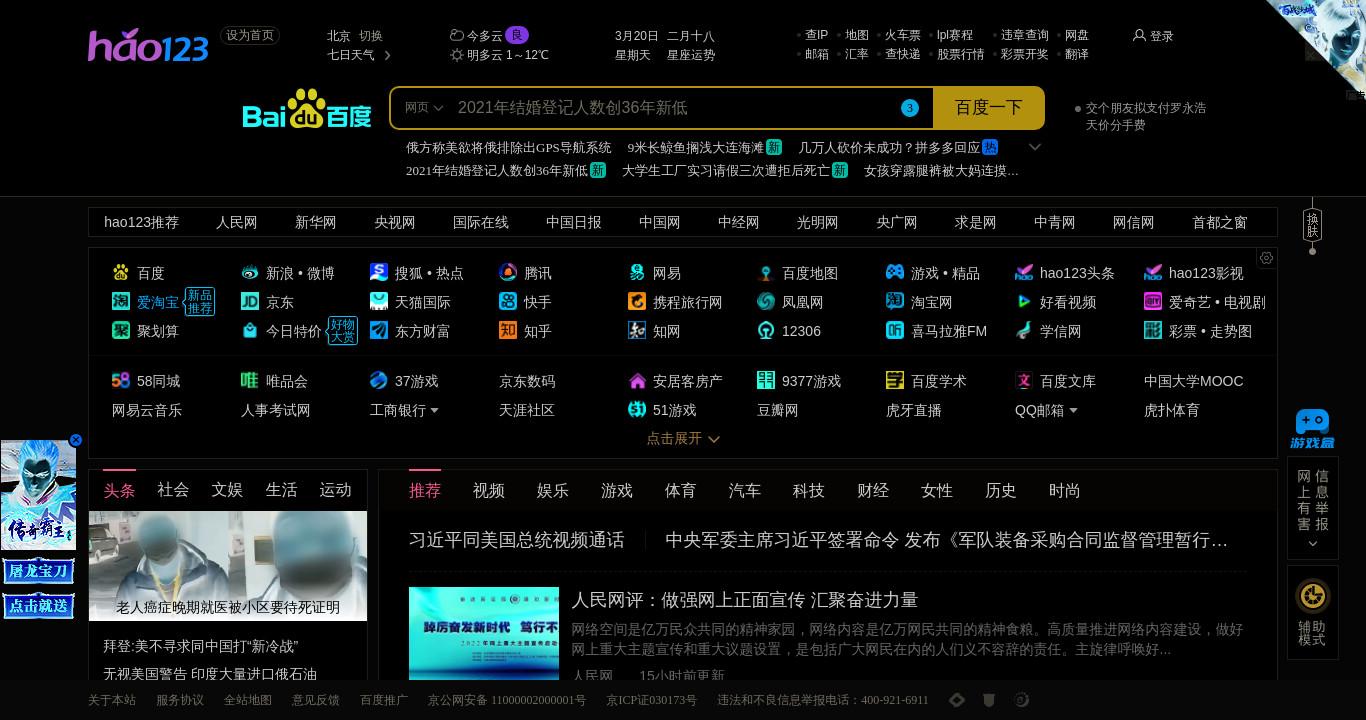This screenshot has height=720, width=1366.
Task: Click the 百度一下 search button
Action: pyautogui.click(x=989, y=108)
